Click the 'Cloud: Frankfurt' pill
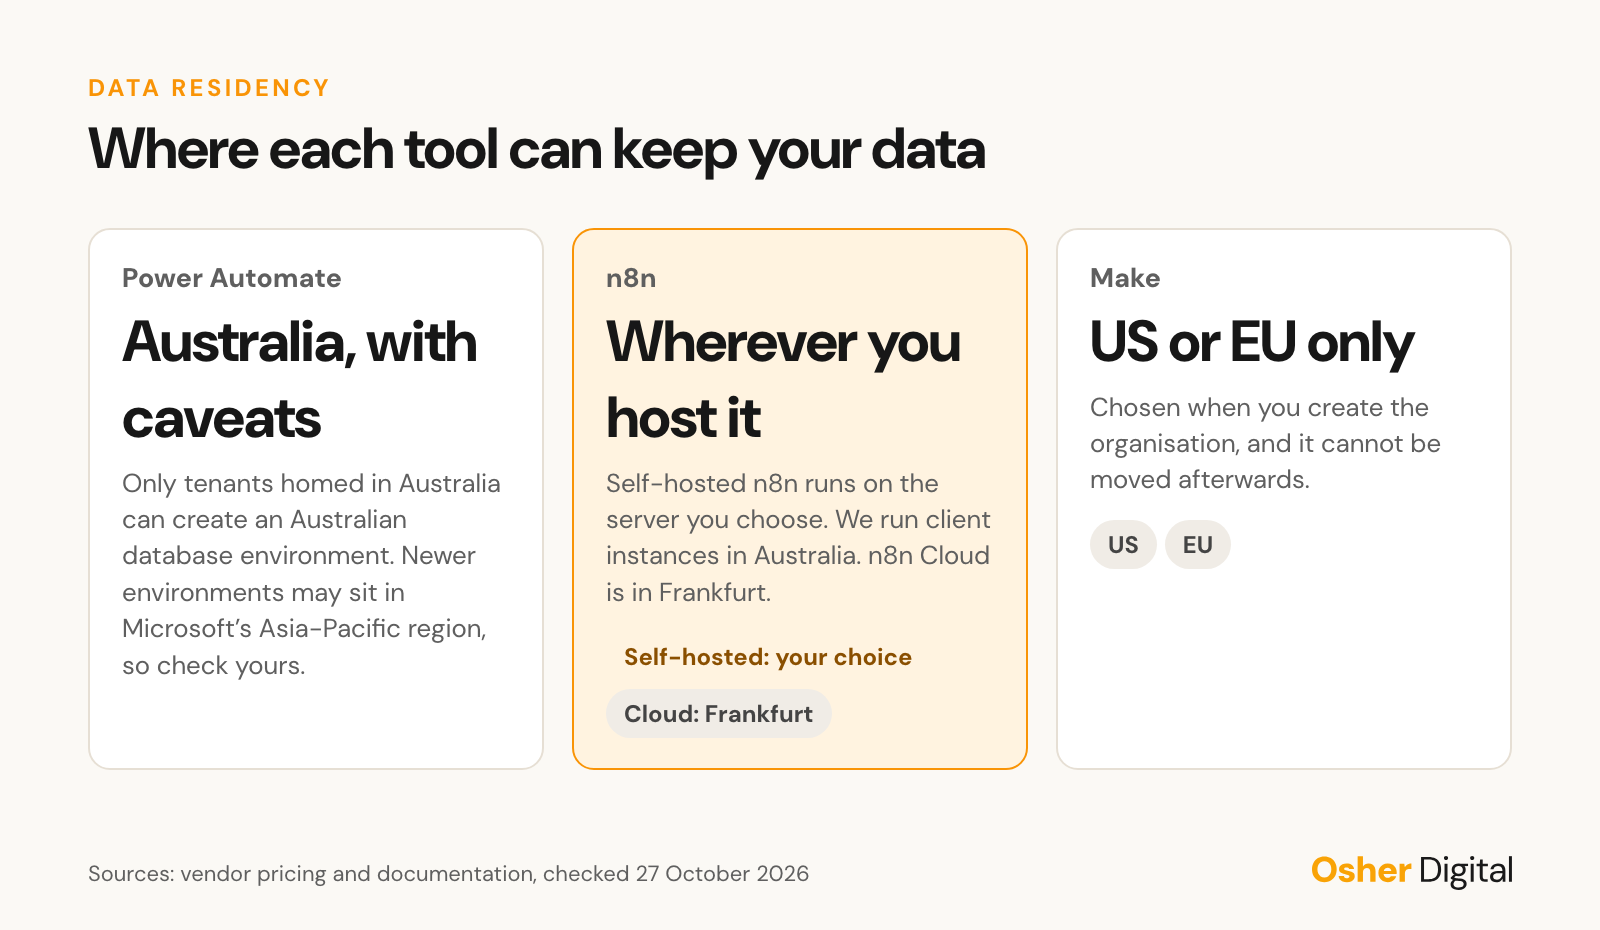 719,714
